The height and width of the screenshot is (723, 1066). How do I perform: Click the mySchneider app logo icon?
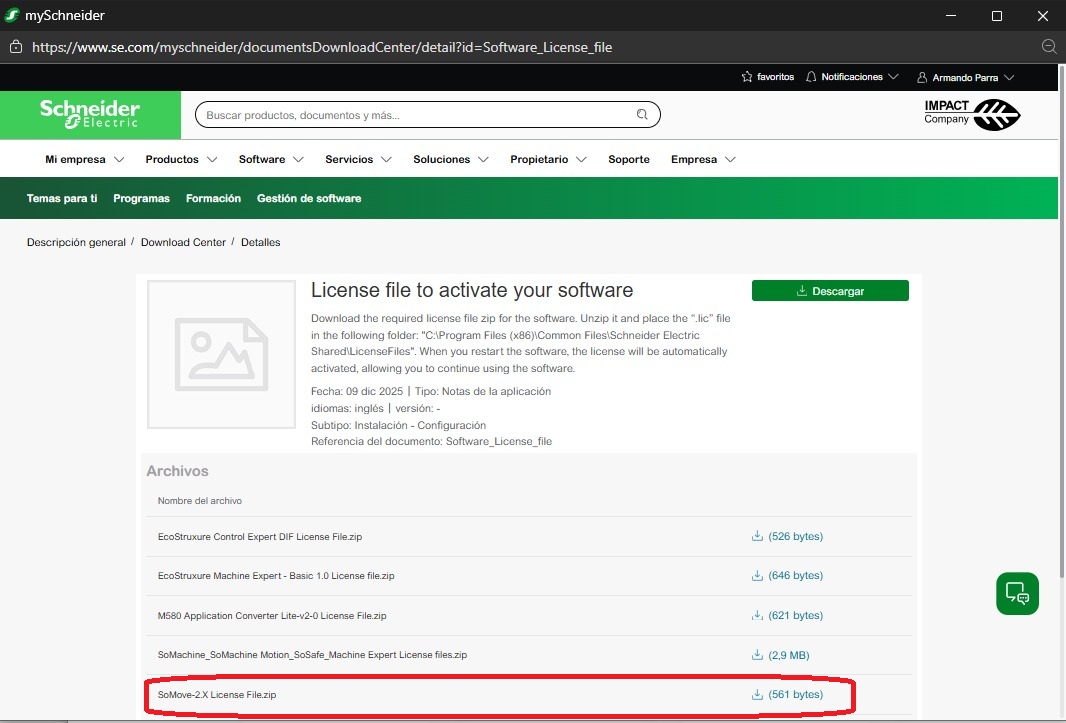(12, 15)
